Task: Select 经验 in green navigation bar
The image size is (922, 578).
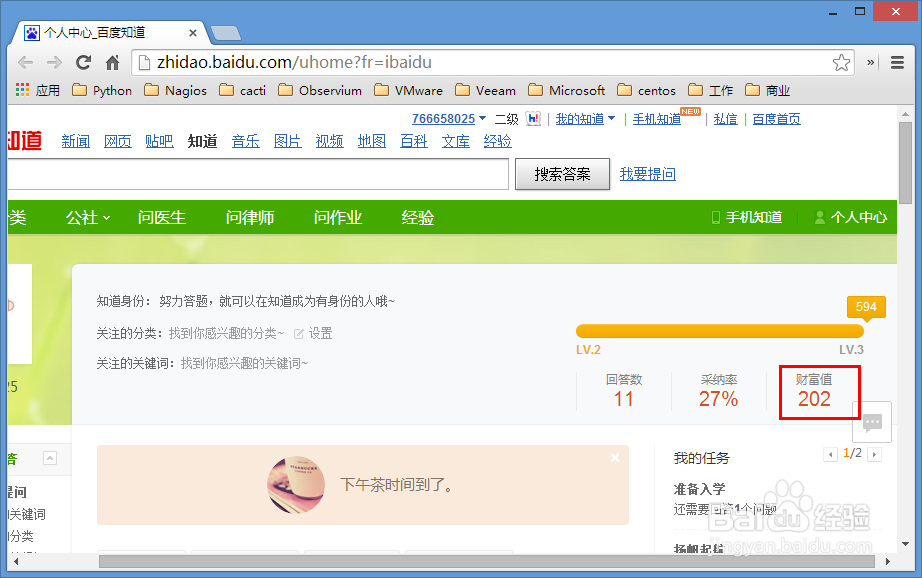Action: coord(417,218)
